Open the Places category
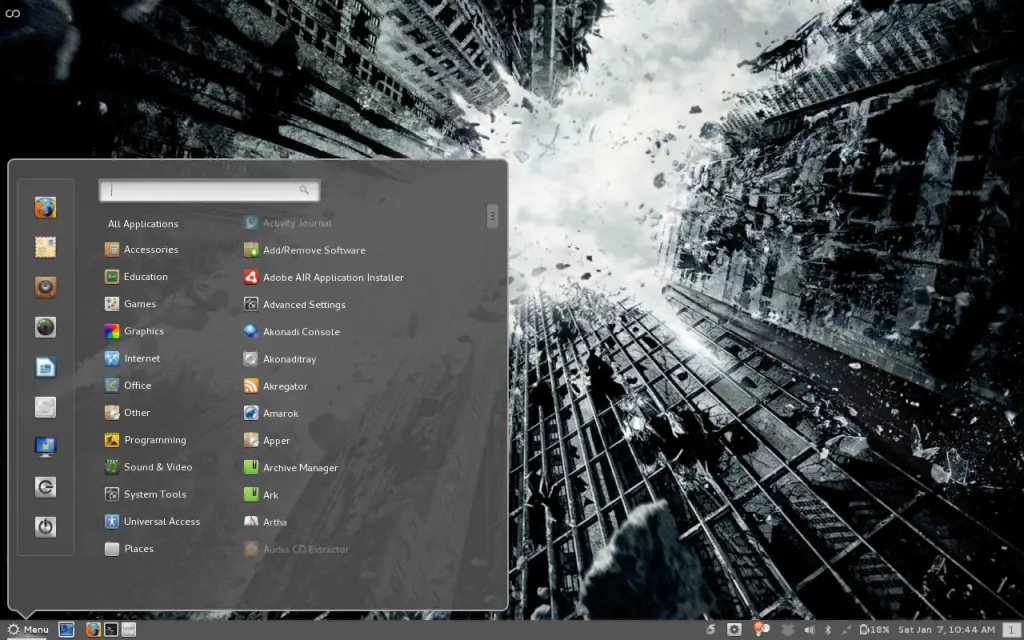Viewport: 1024px width, 640px height. pyautogui.click(x=129, y=549)
